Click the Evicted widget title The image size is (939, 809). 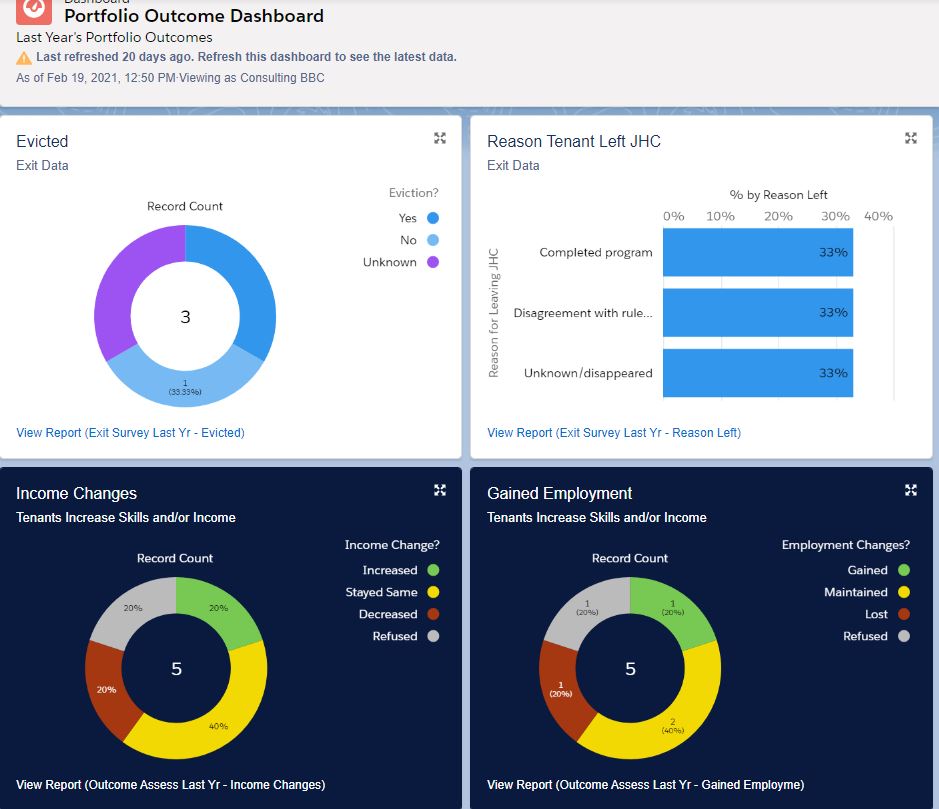42,141
